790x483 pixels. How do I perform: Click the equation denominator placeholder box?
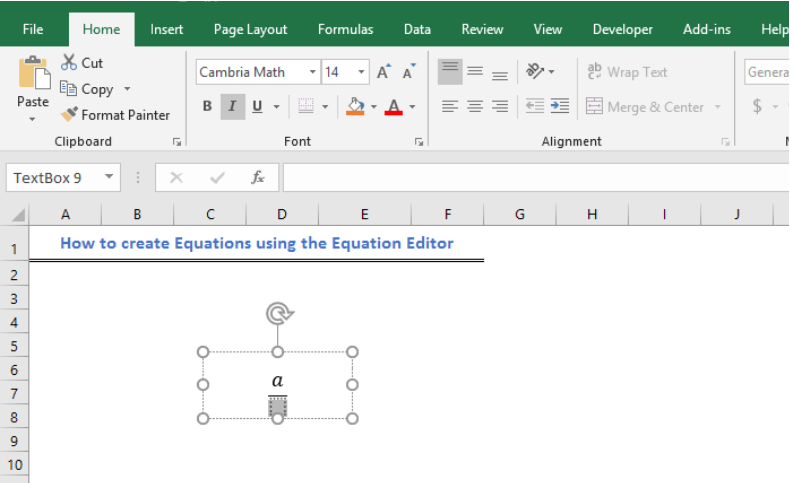point(277,407)
